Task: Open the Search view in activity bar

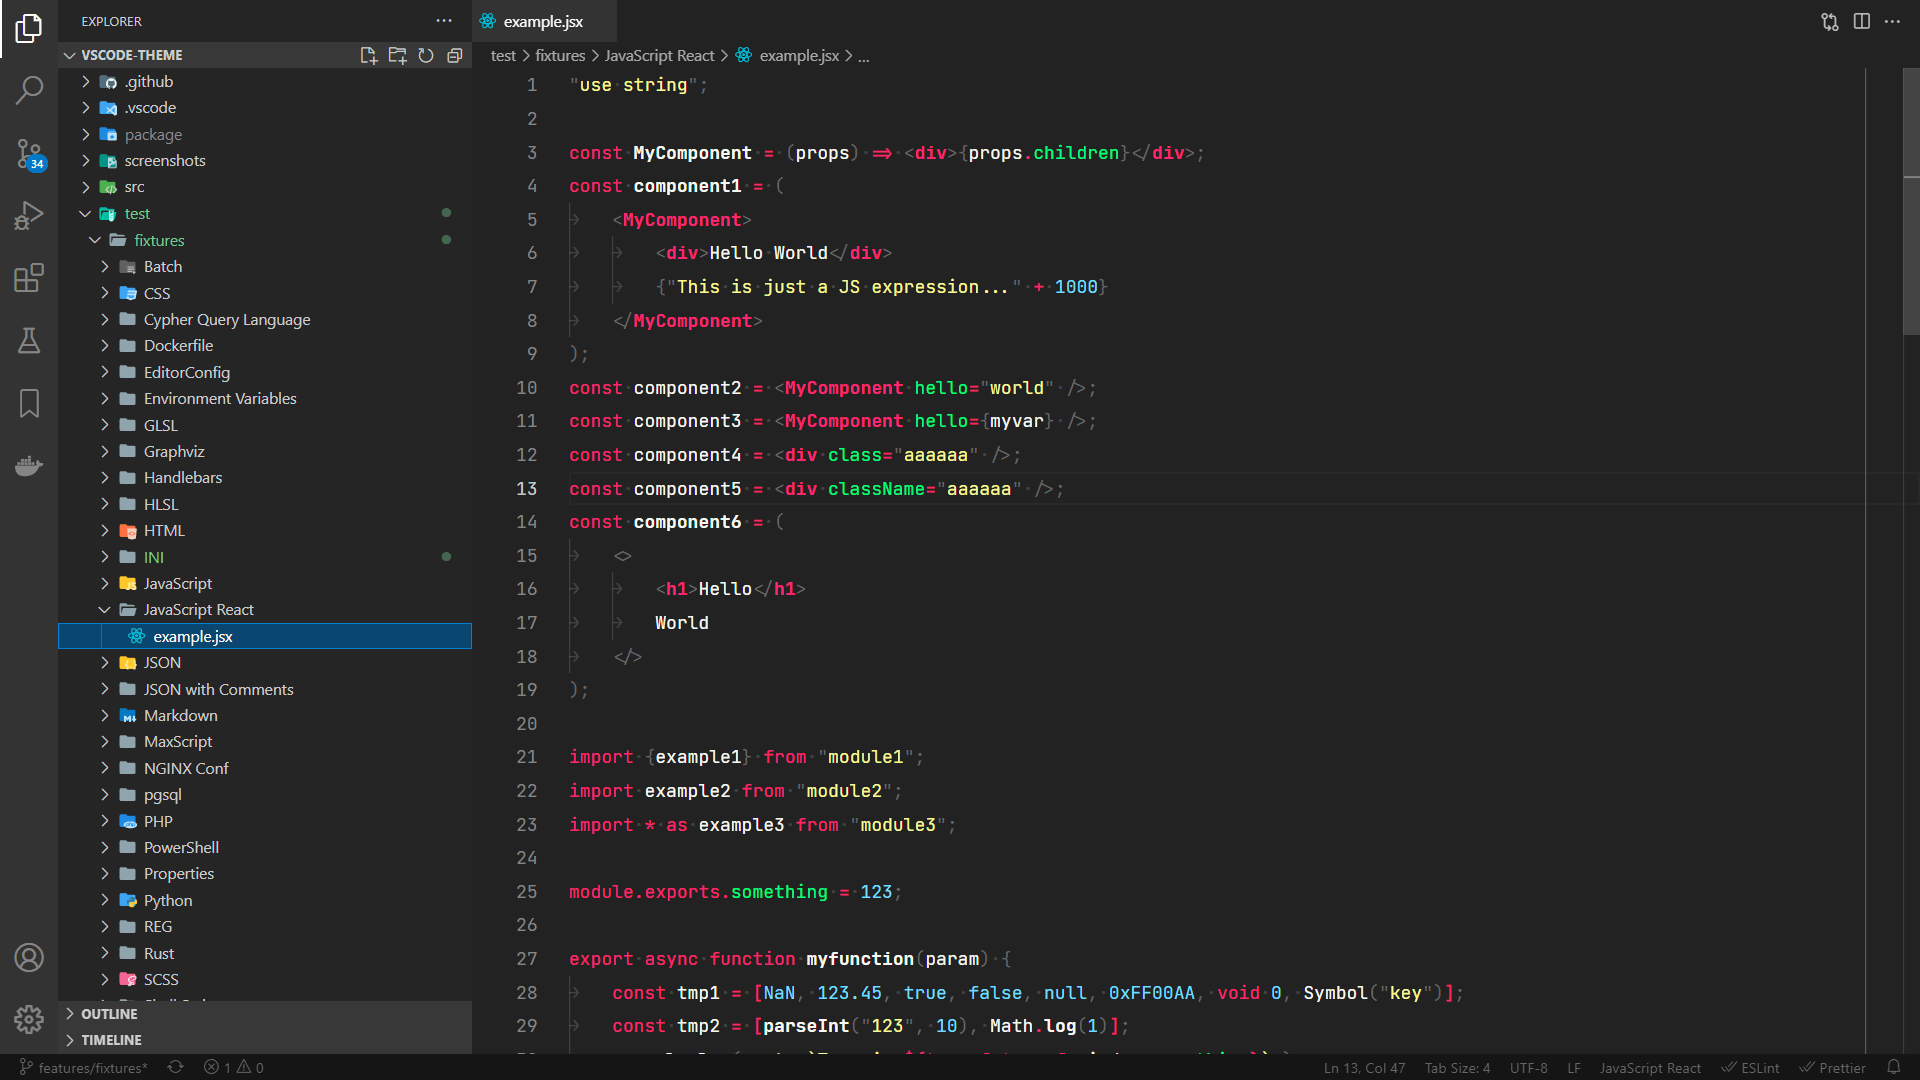Action: [x=29, y=91]
